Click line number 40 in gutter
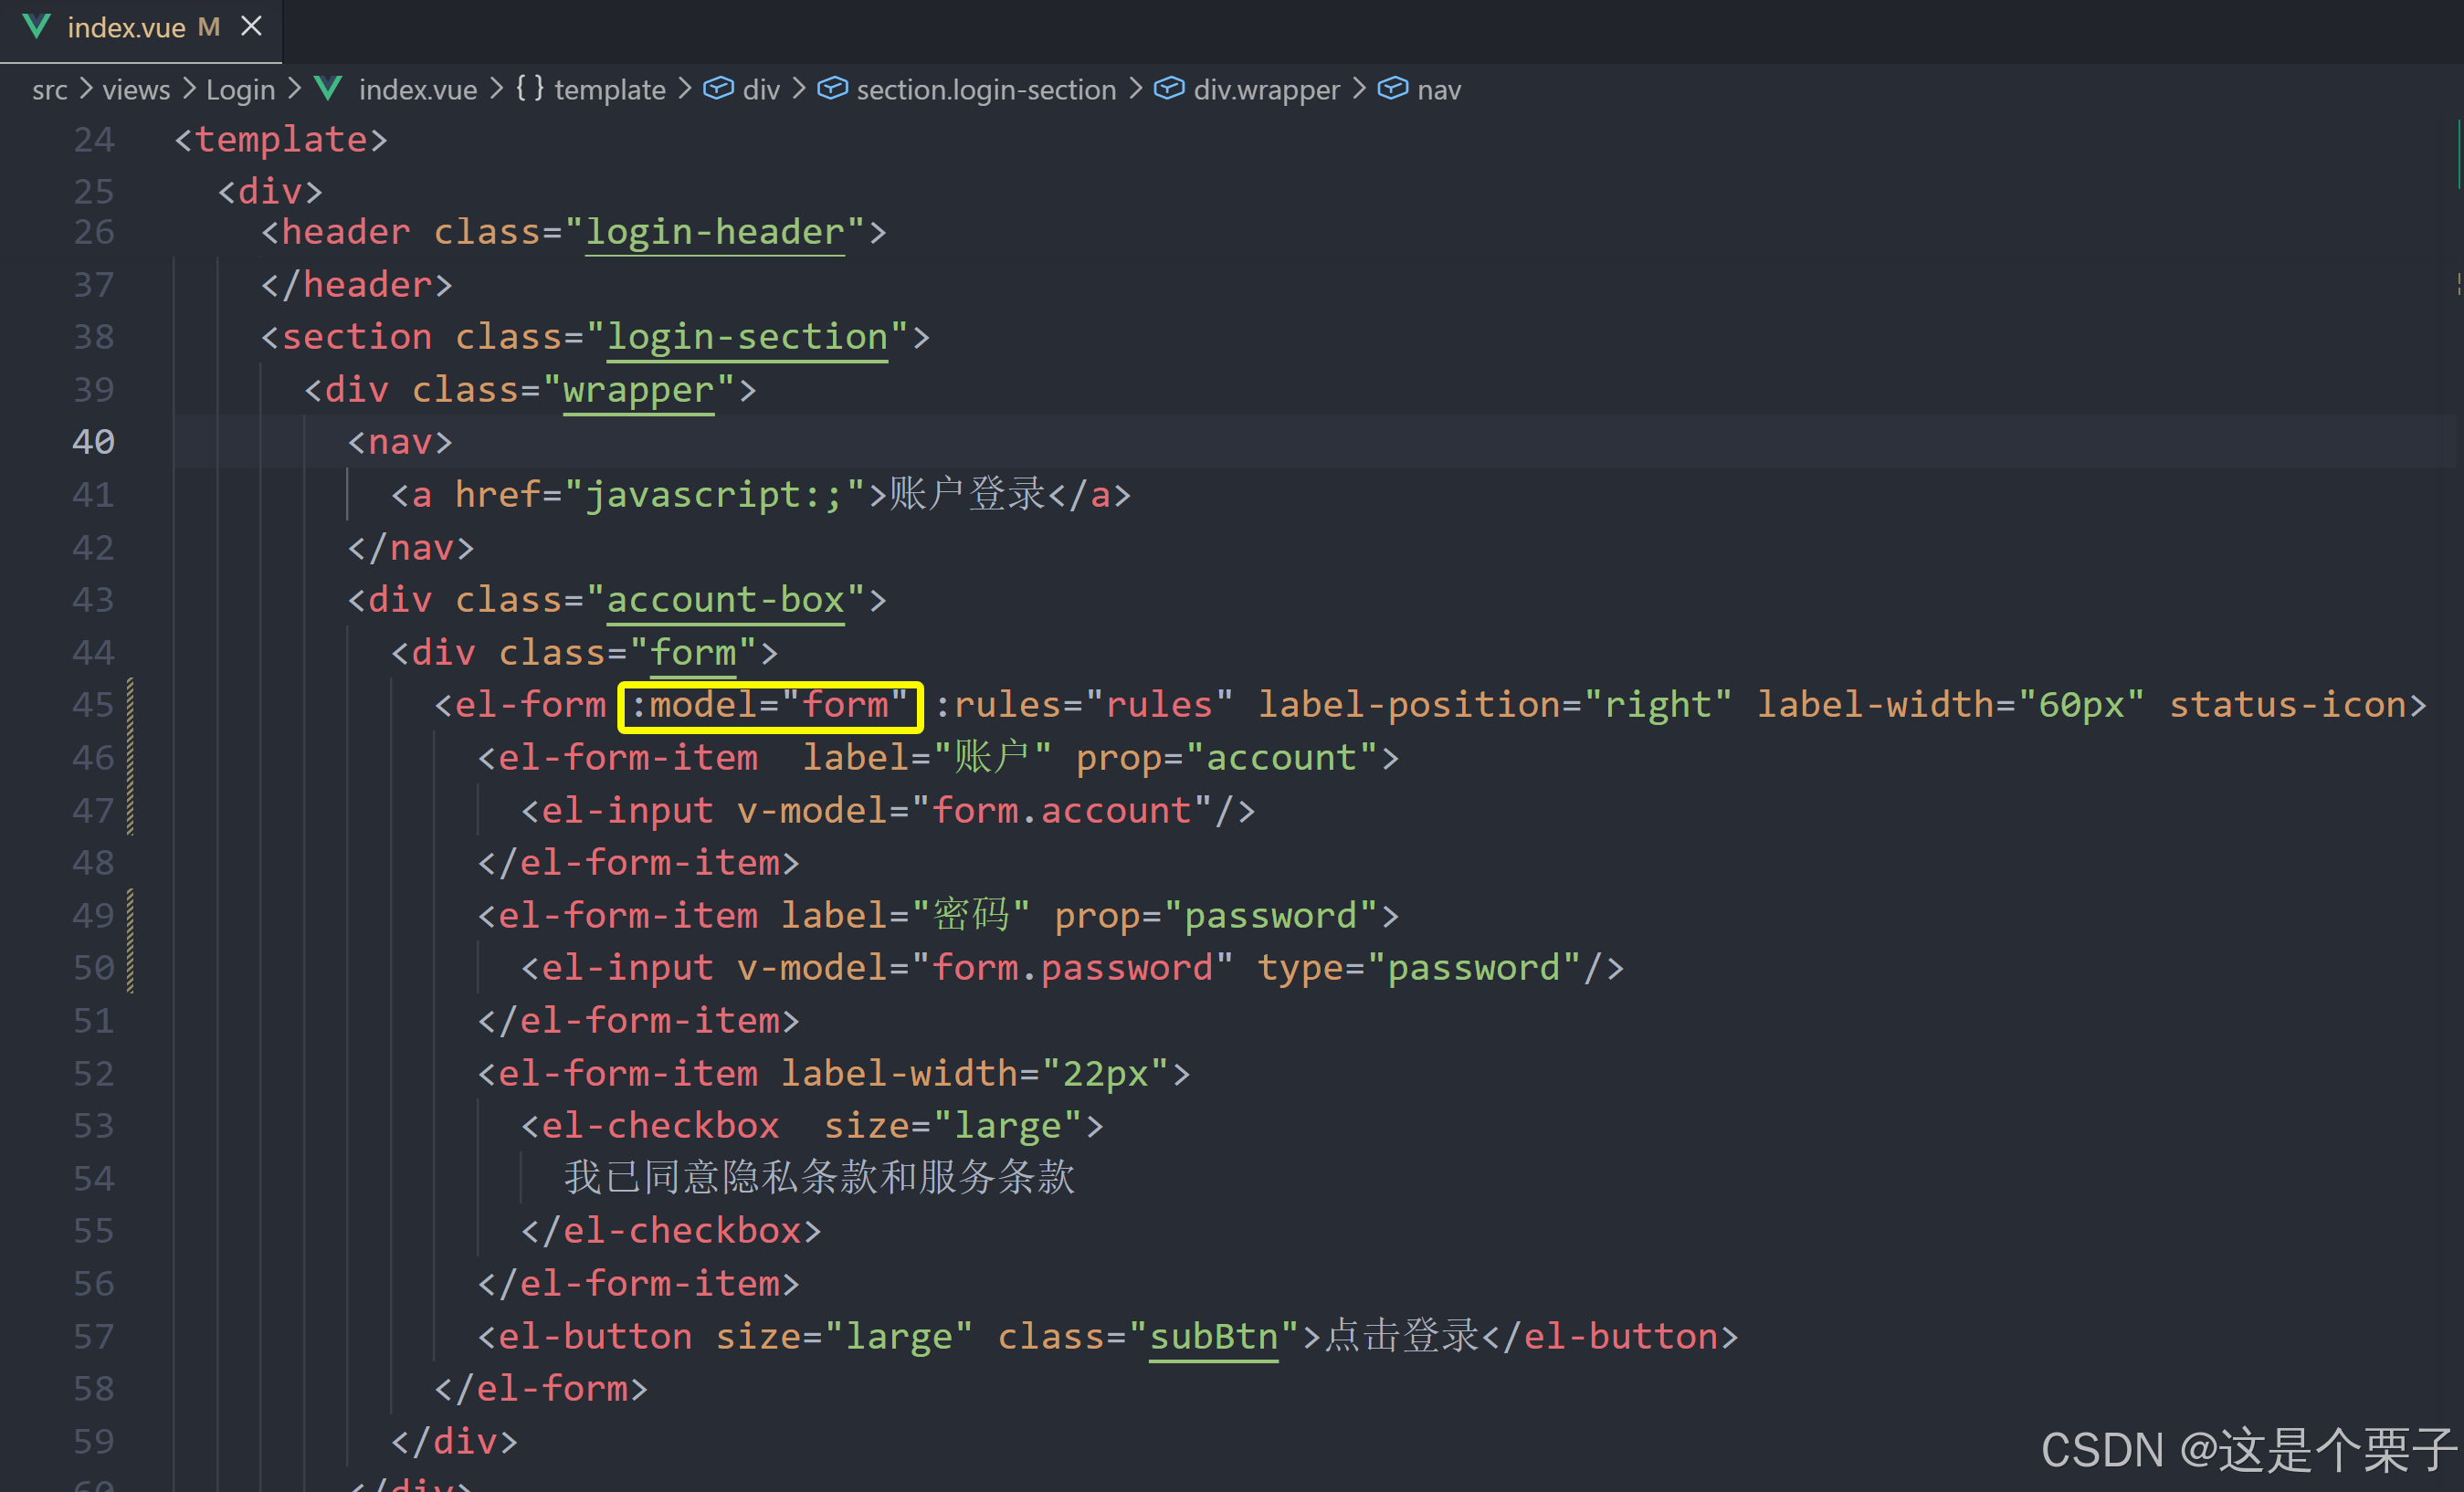This screenshot has width=2464, height=1492. pyautogui.click(x=93, y=442)
